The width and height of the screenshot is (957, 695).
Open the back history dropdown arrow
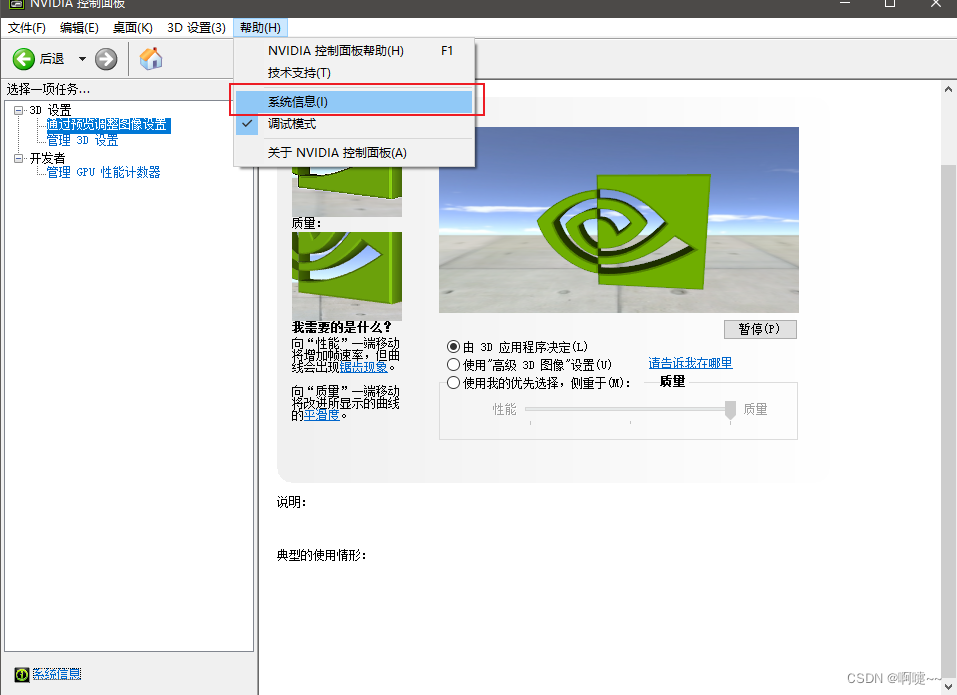coord(82,59)
